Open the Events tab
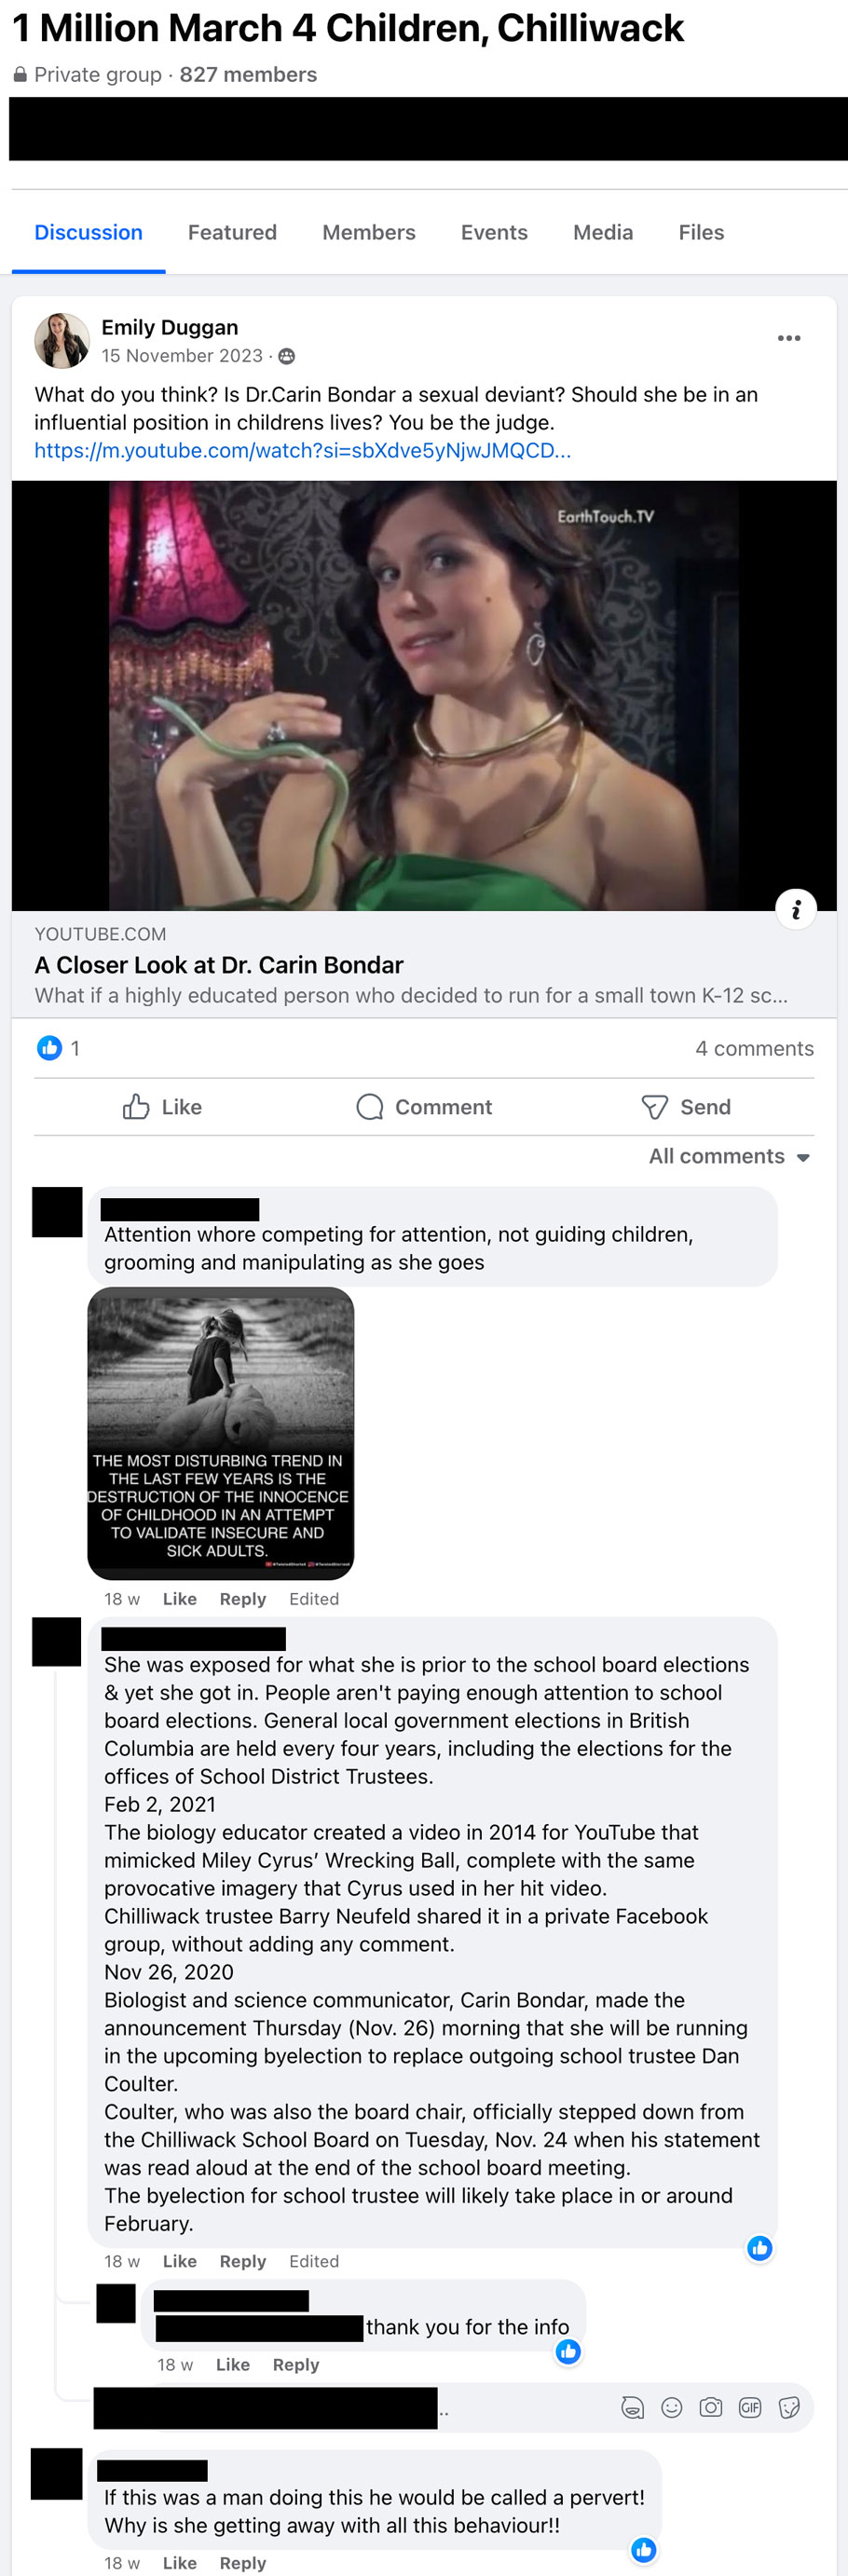848x2576 pixels. (x=494, y=232)
